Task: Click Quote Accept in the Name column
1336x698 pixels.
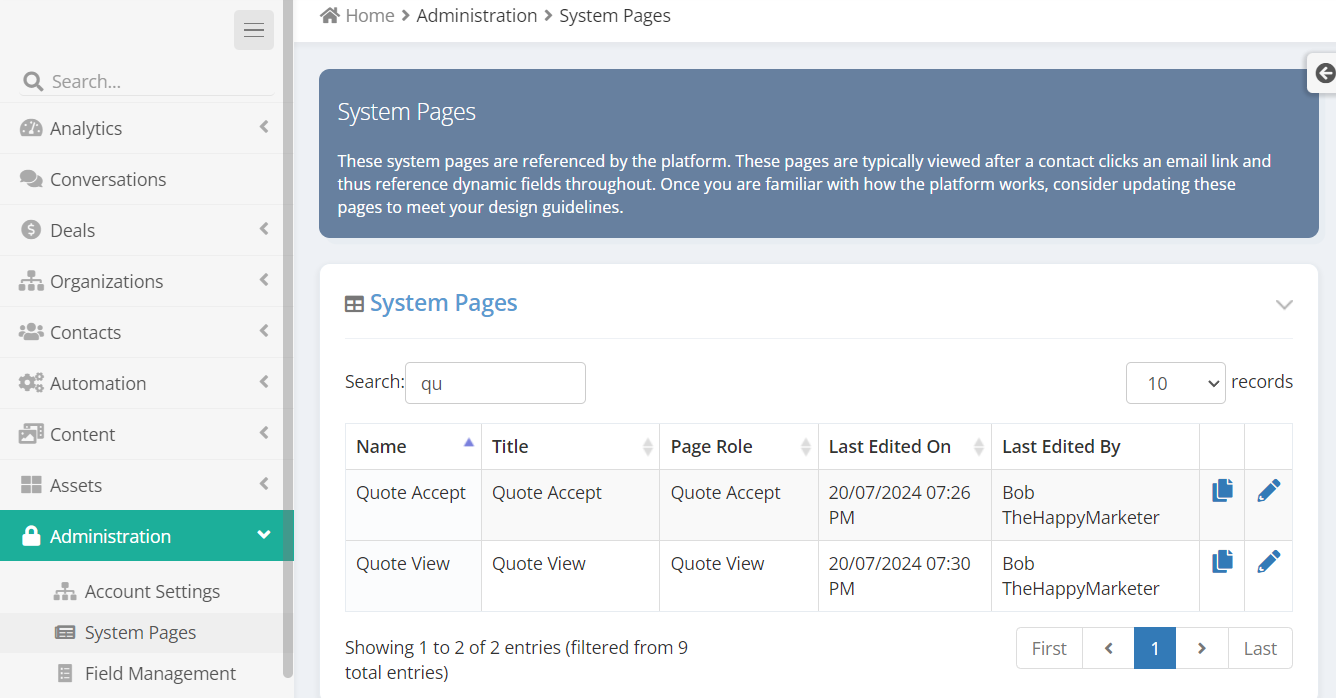Action: (411, 493)
